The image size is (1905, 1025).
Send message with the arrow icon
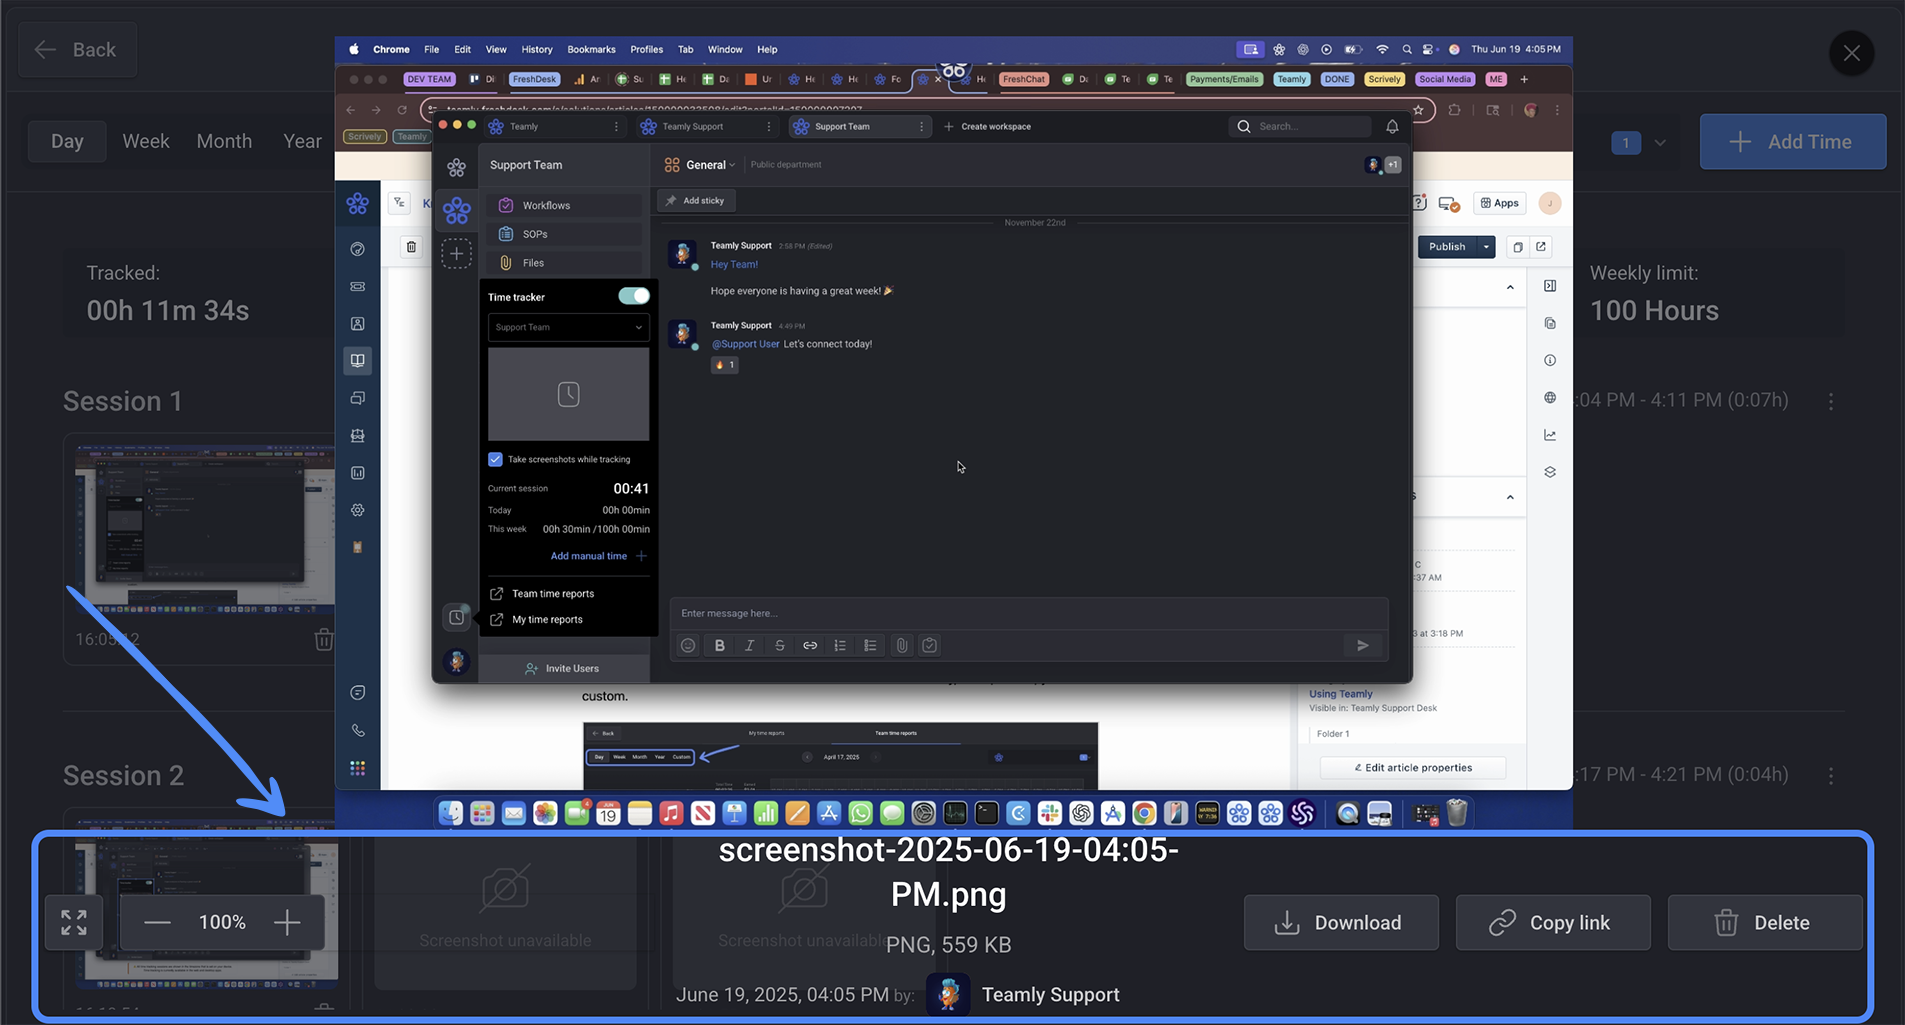[1362, 646]
